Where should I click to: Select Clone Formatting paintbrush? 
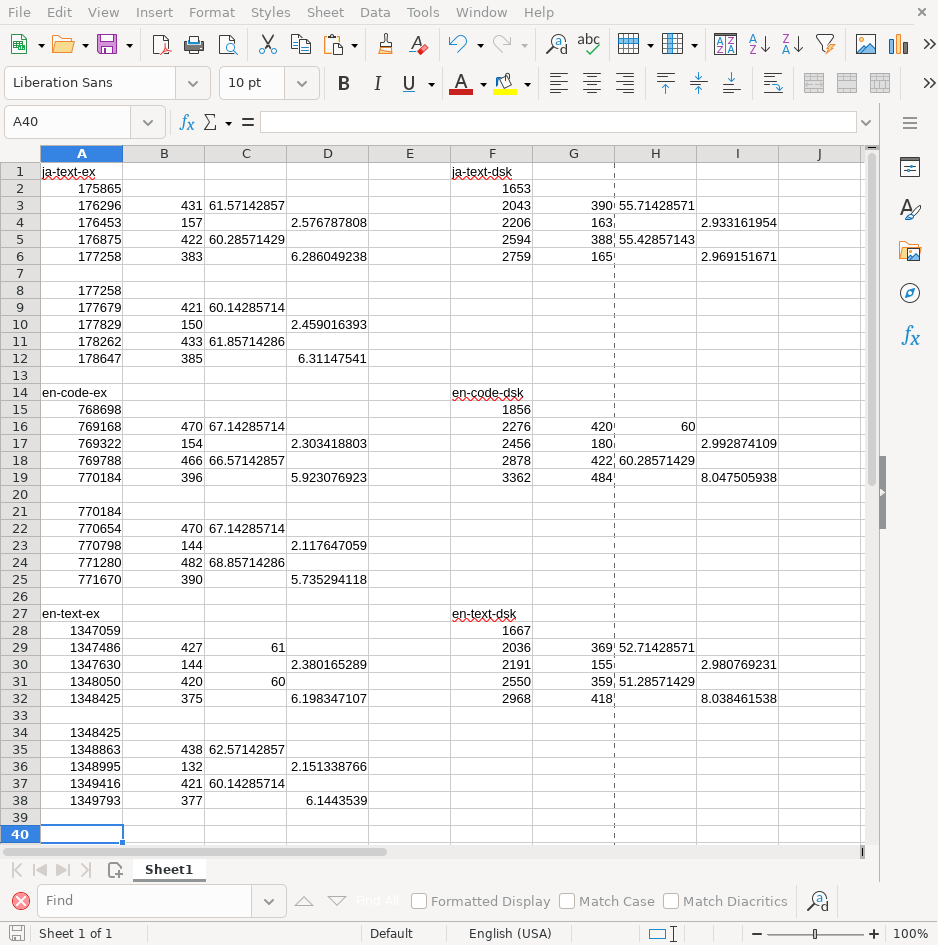click(x=385, y=45)
